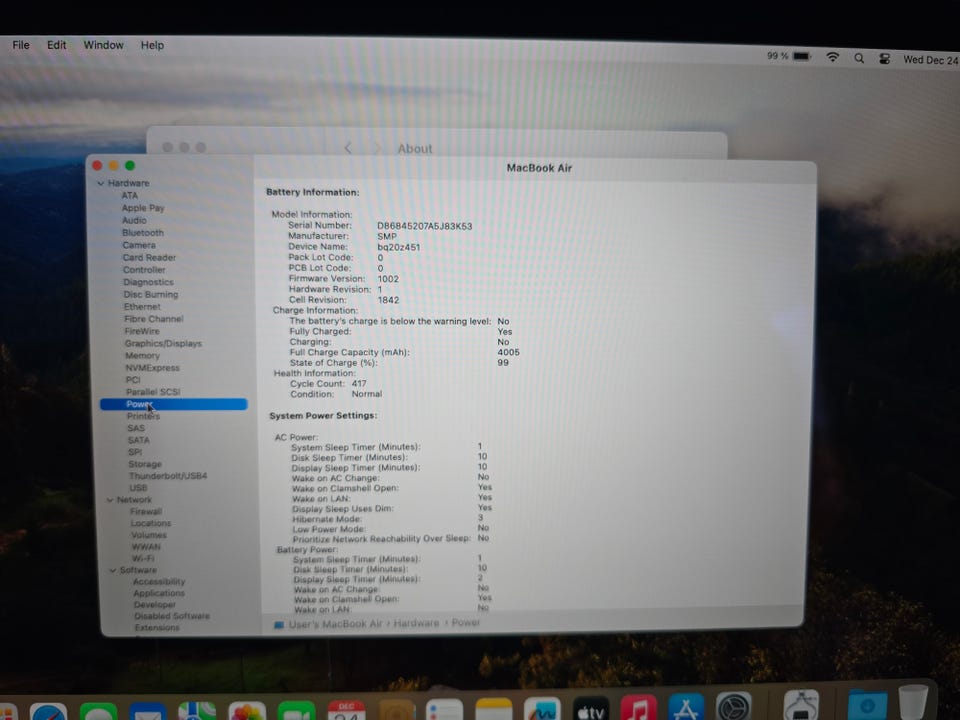This screenshot has height=720, width=960.
Task: Open Maps from the Dock
Action: coord(197,711)
